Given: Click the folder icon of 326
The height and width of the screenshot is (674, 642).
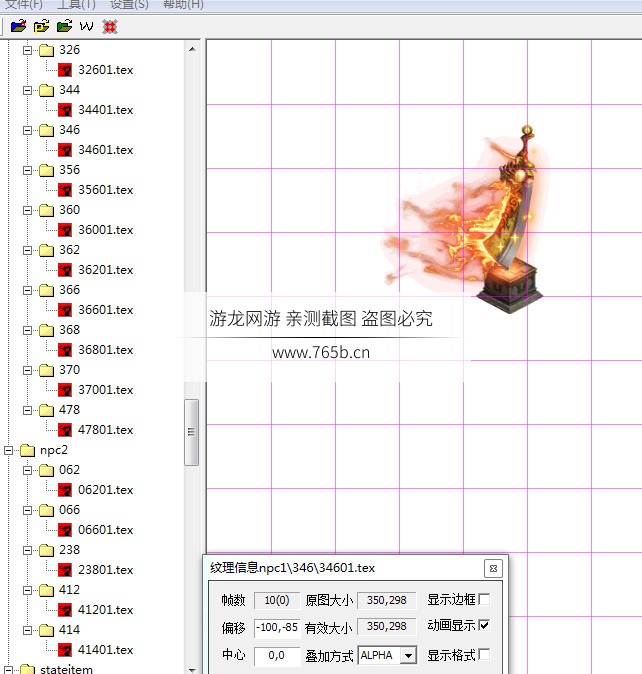Looking at the screenshot, I should pos(46,50).
